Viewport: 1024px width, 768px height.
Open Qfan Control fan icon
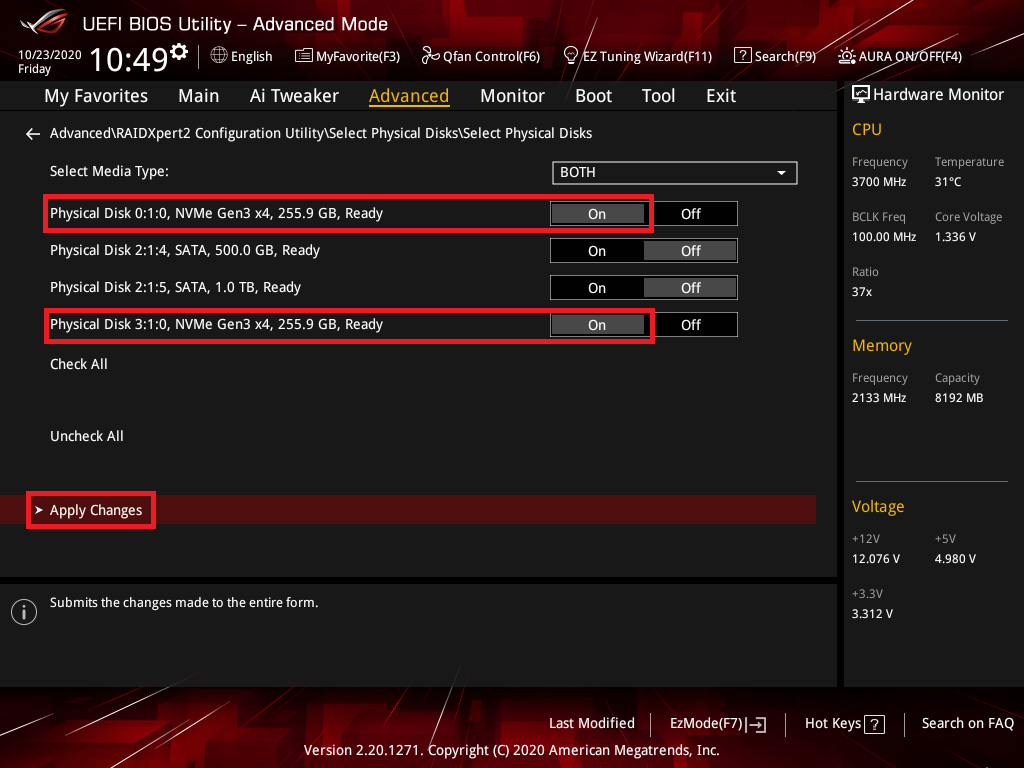[431, 56]
